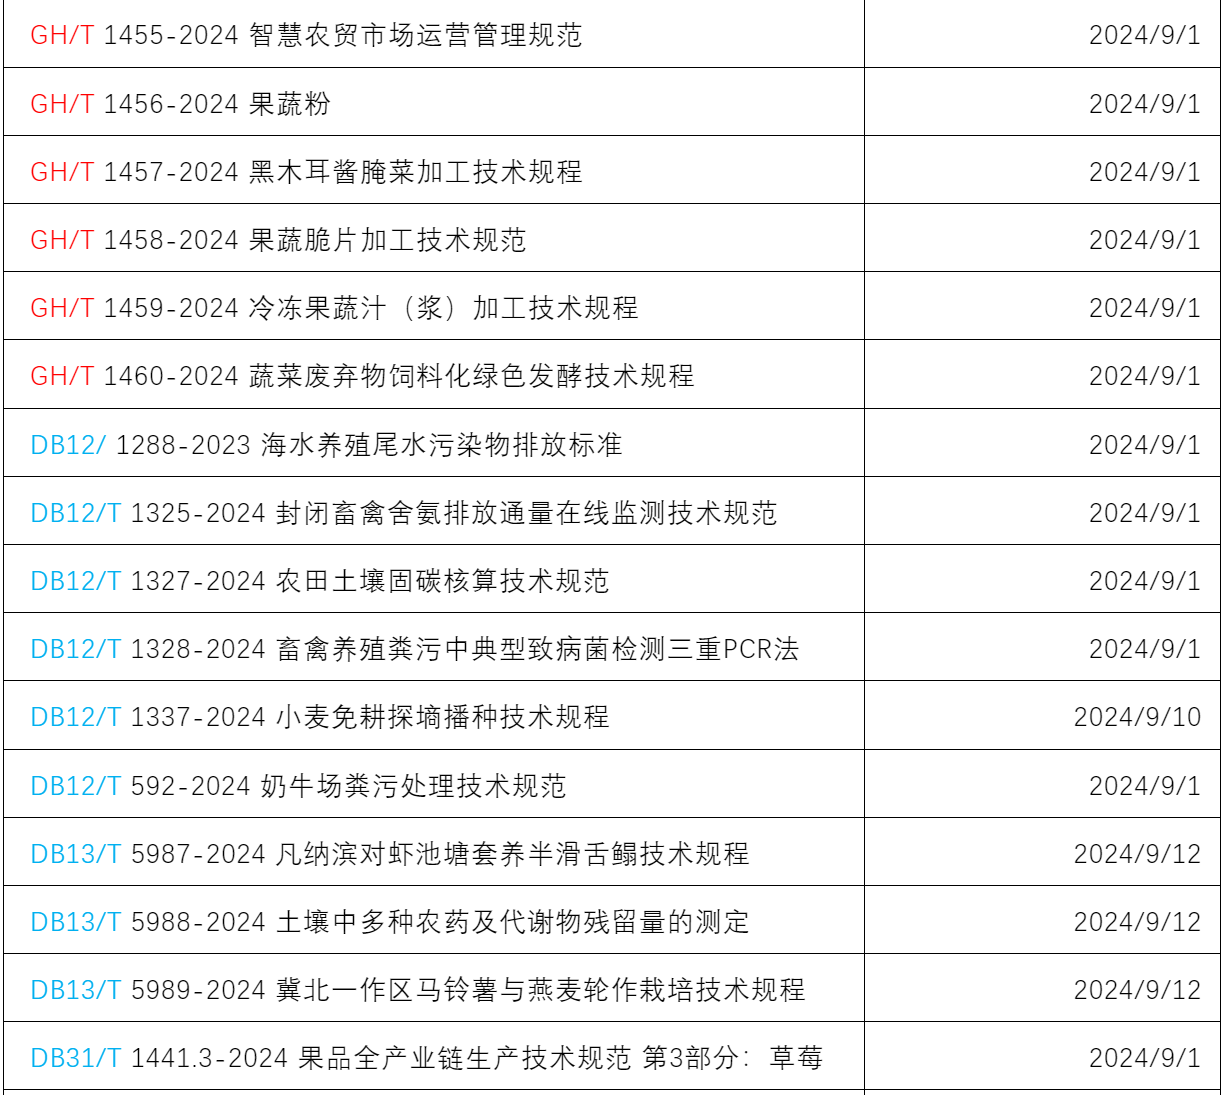1224x1095 pixels.
Task: Click DB12/T 1328-2024 三重PCR法 entry
Action: click(415, 649)
